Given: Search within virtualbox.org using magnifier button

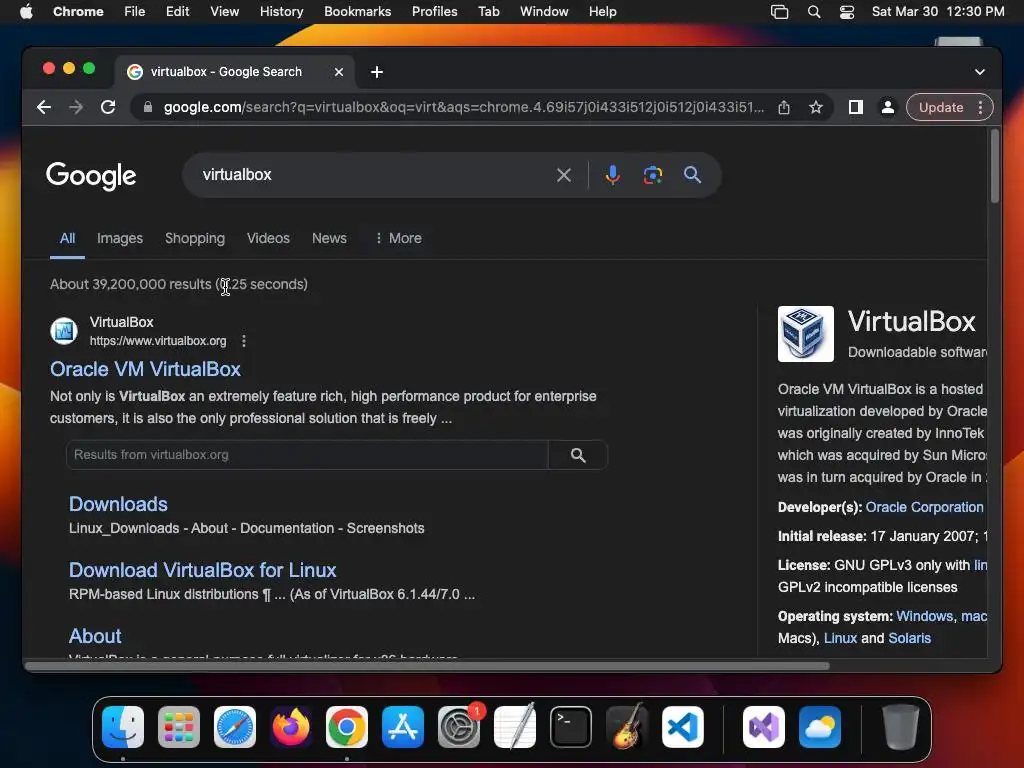Looking at the screenshot, I should click(578, 455).
